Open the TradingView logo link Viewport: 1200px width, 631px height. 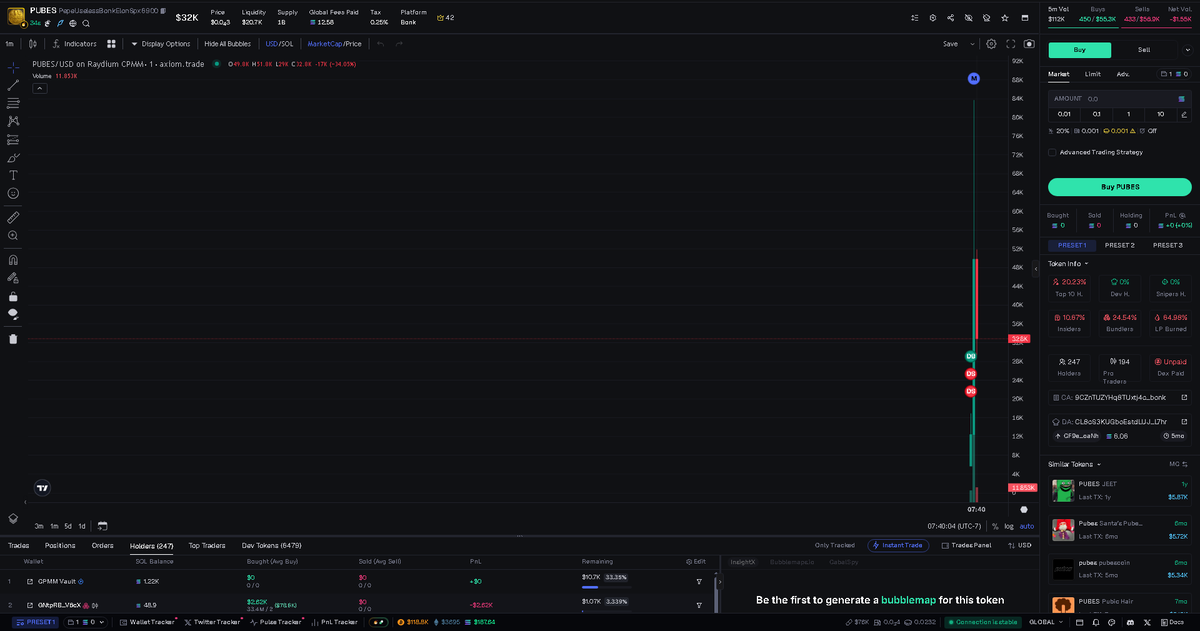point(42,489)
